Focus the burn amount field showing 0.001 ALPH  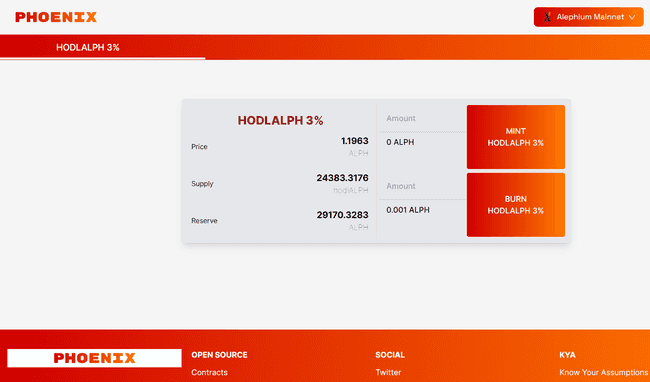pos(422,210)
